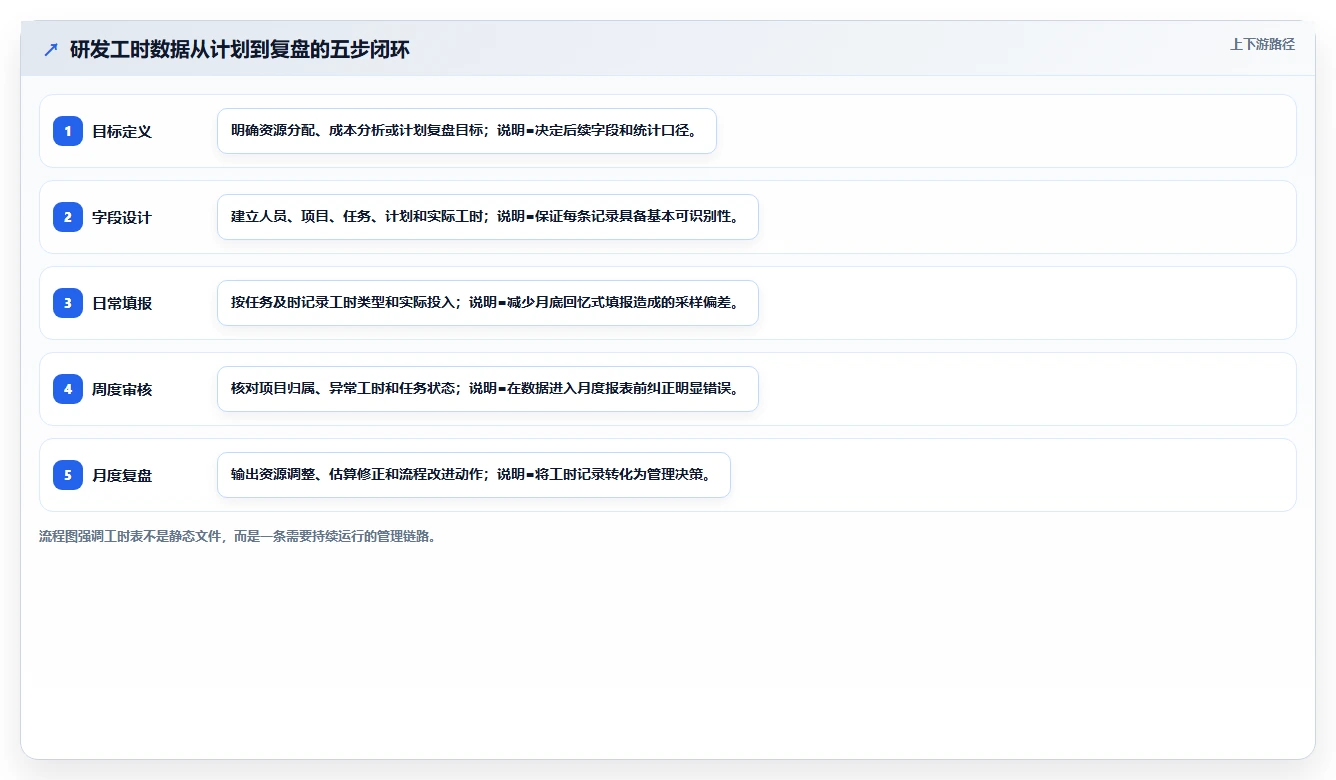Image resolution: width=1336 pixels, height=780 pixels.
Task: Click the 上下游路径 label in the header
Action: pos(1262,44)
